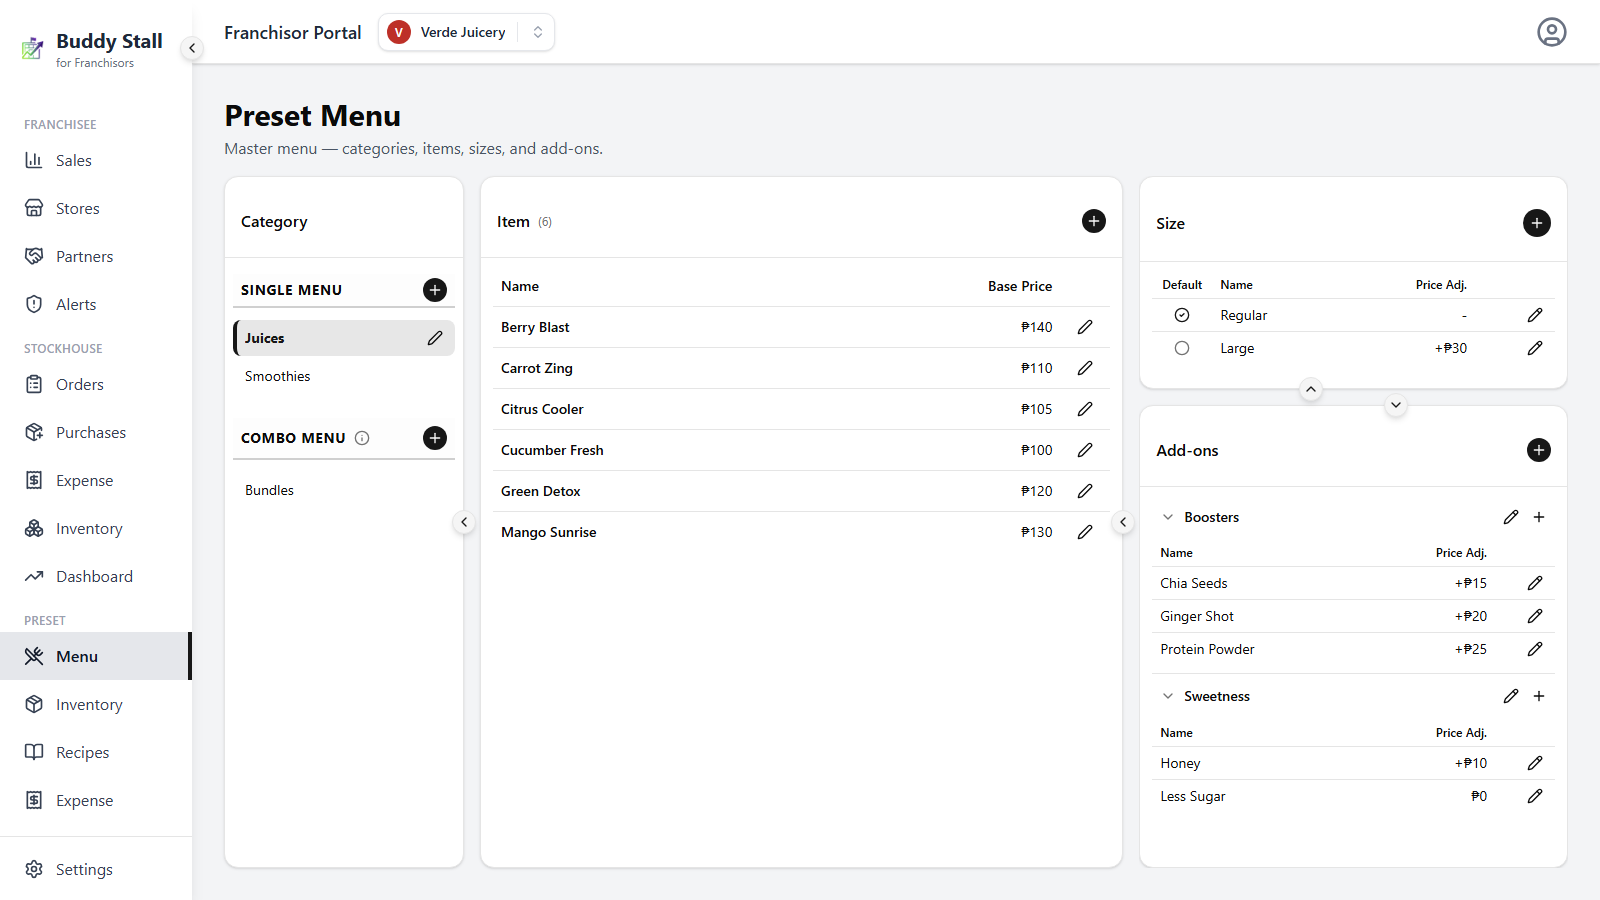Edit the Boosters group

coord(1511,517)
